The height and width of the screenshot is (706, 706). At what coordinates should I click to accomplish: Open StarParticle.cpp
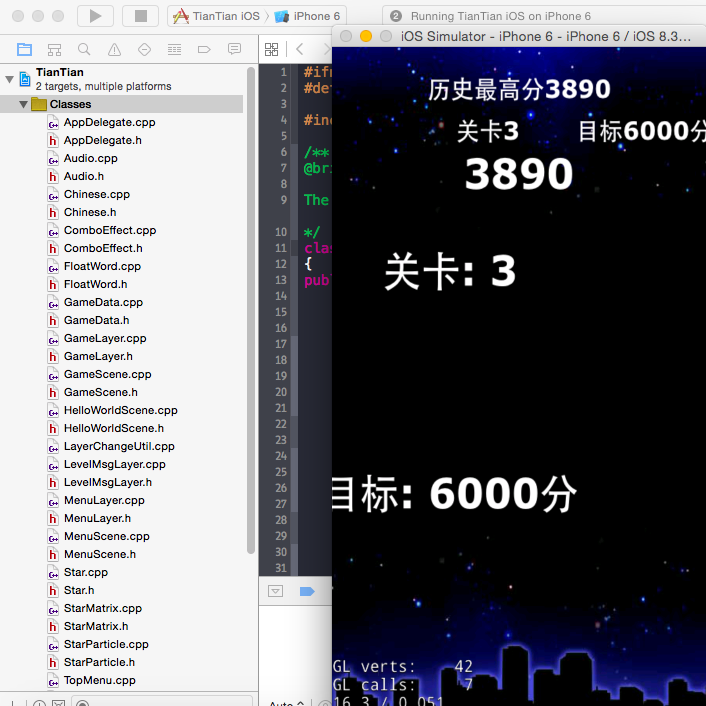pyautogui.click(x=106, y=645)
